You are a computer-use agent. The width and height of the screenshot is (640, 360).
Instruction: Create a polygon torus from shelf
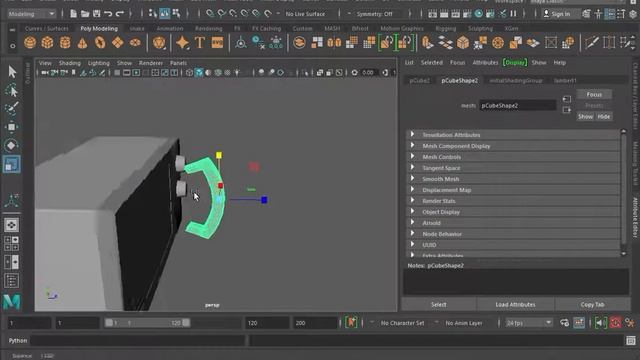pos(100,42)
